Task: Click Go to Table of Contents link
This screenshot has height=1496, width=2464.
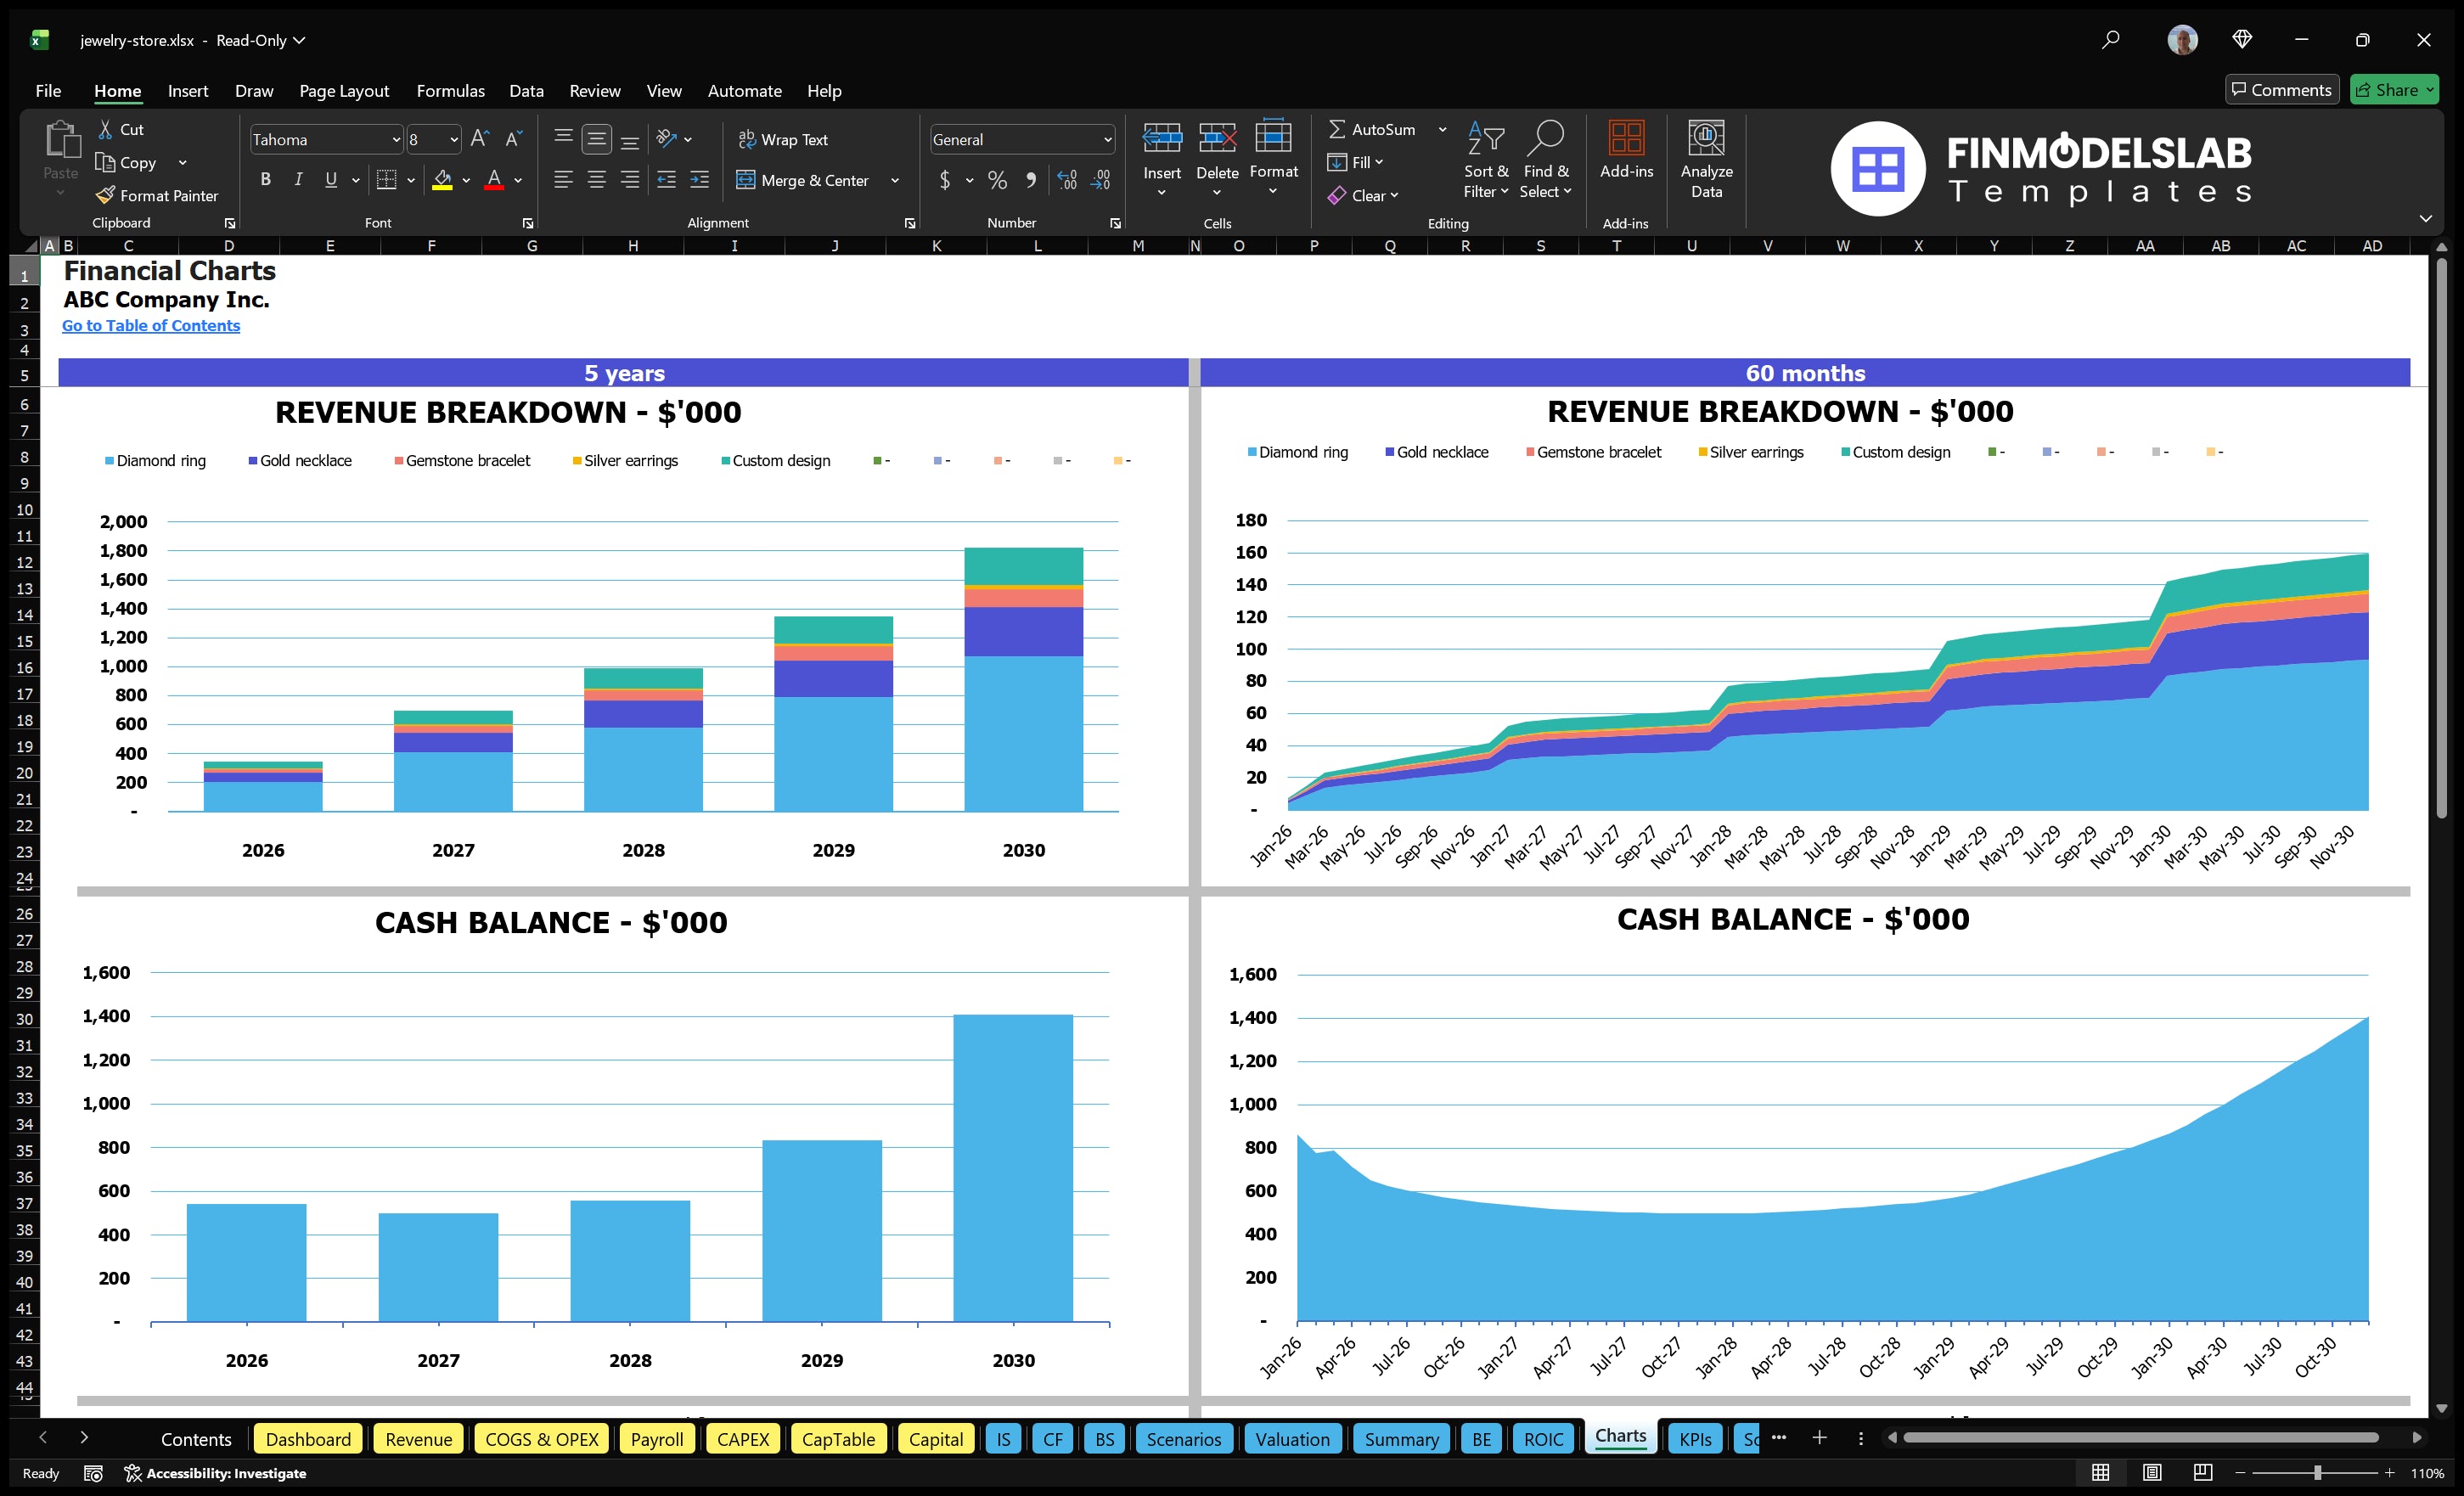Action: pyautogui.click(x=151, y=325)
